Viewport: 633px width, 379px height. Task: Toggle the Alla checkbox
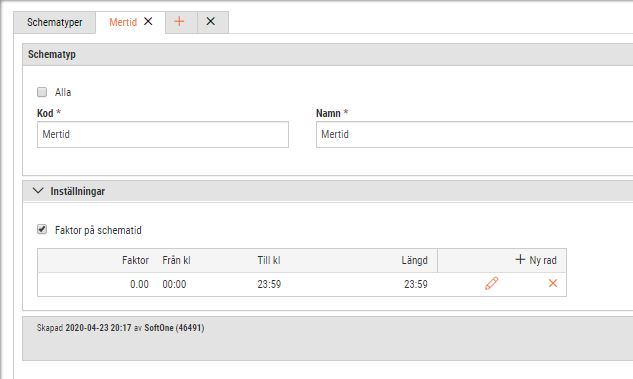42,92
